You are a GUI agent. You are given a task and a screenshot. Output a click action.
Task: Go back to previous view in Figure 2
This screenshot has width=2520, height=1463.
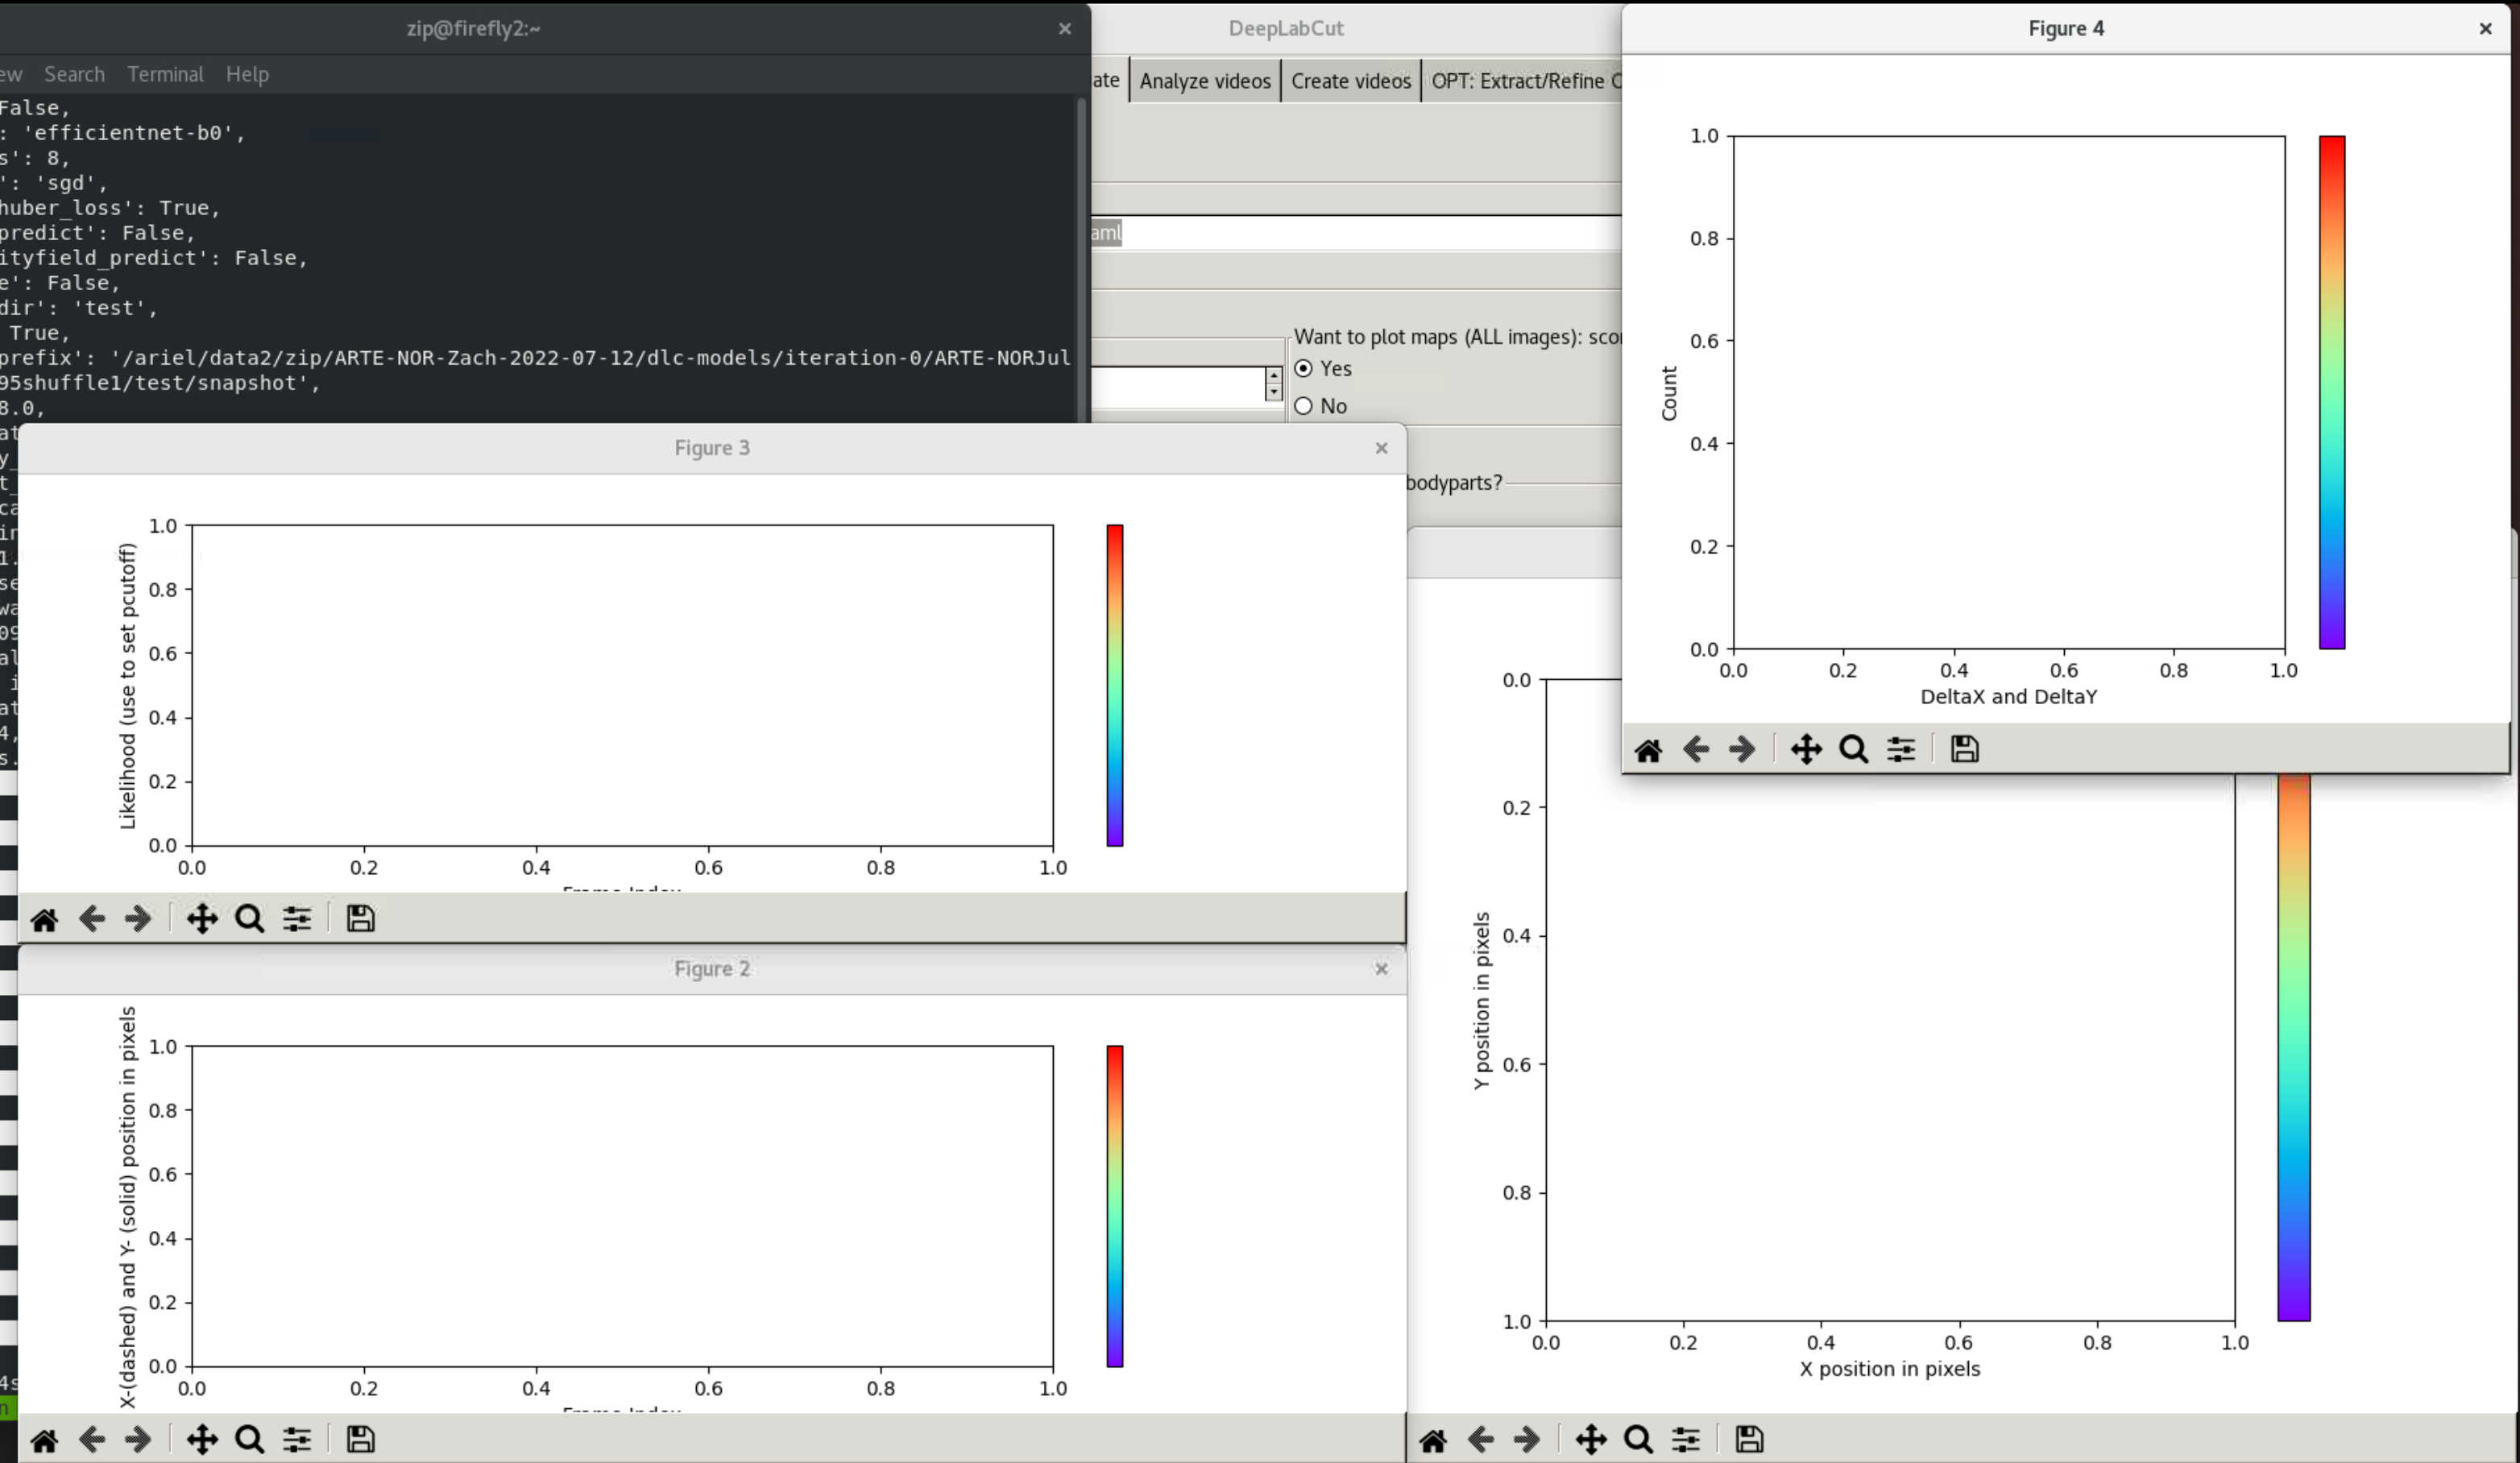(x=92, y=1439)
